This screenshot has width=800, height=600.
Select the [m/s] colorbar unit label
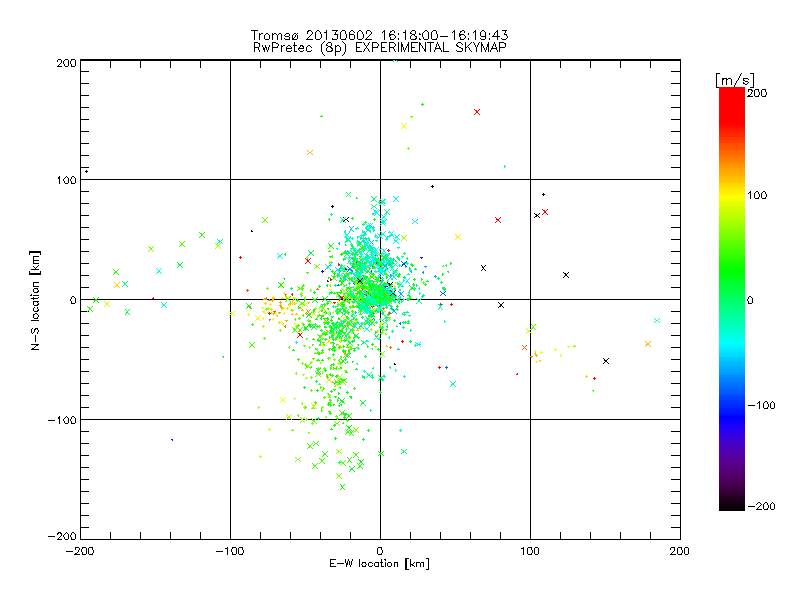pos(735,80)
